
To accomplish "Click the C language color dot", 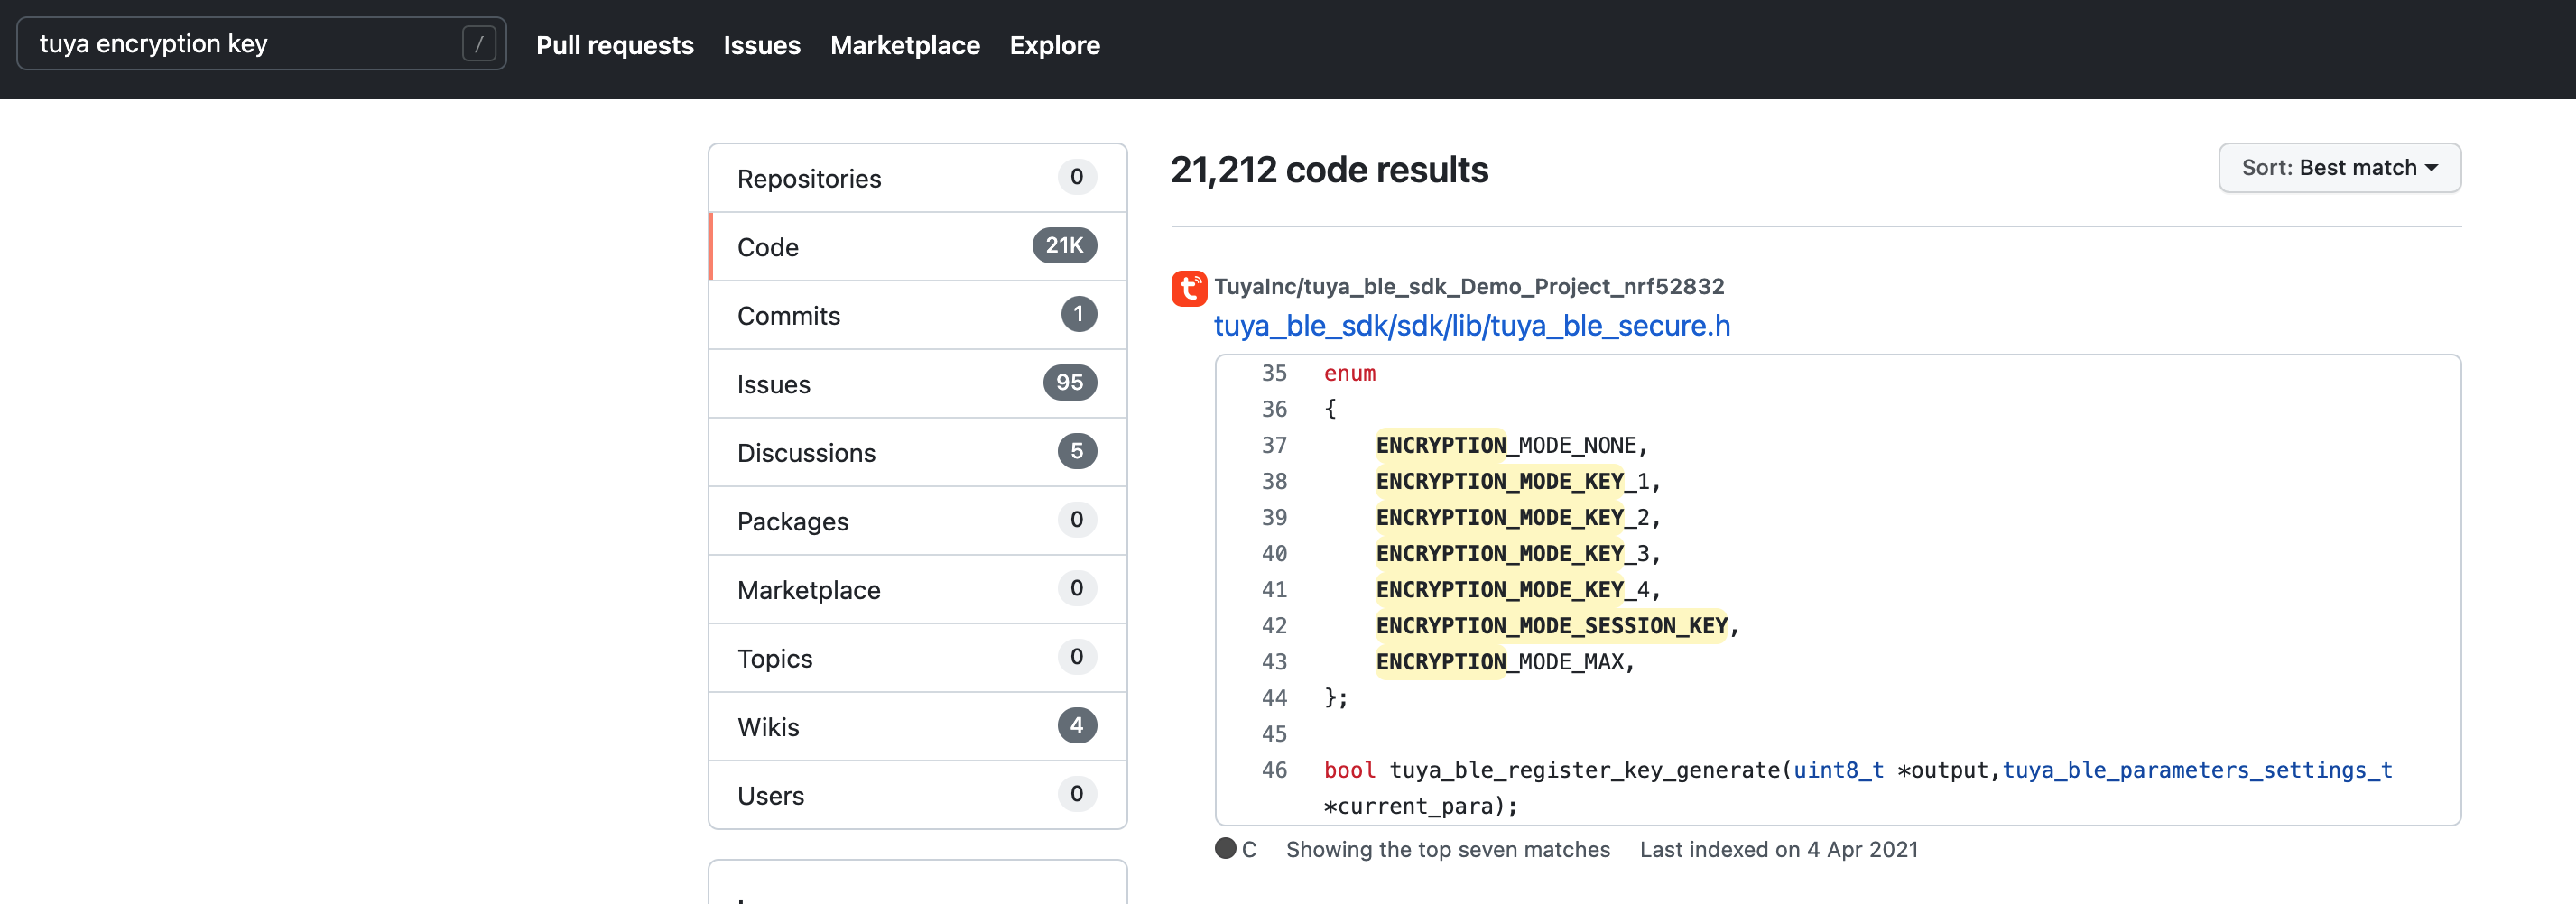I will [x=1225, y=848].
